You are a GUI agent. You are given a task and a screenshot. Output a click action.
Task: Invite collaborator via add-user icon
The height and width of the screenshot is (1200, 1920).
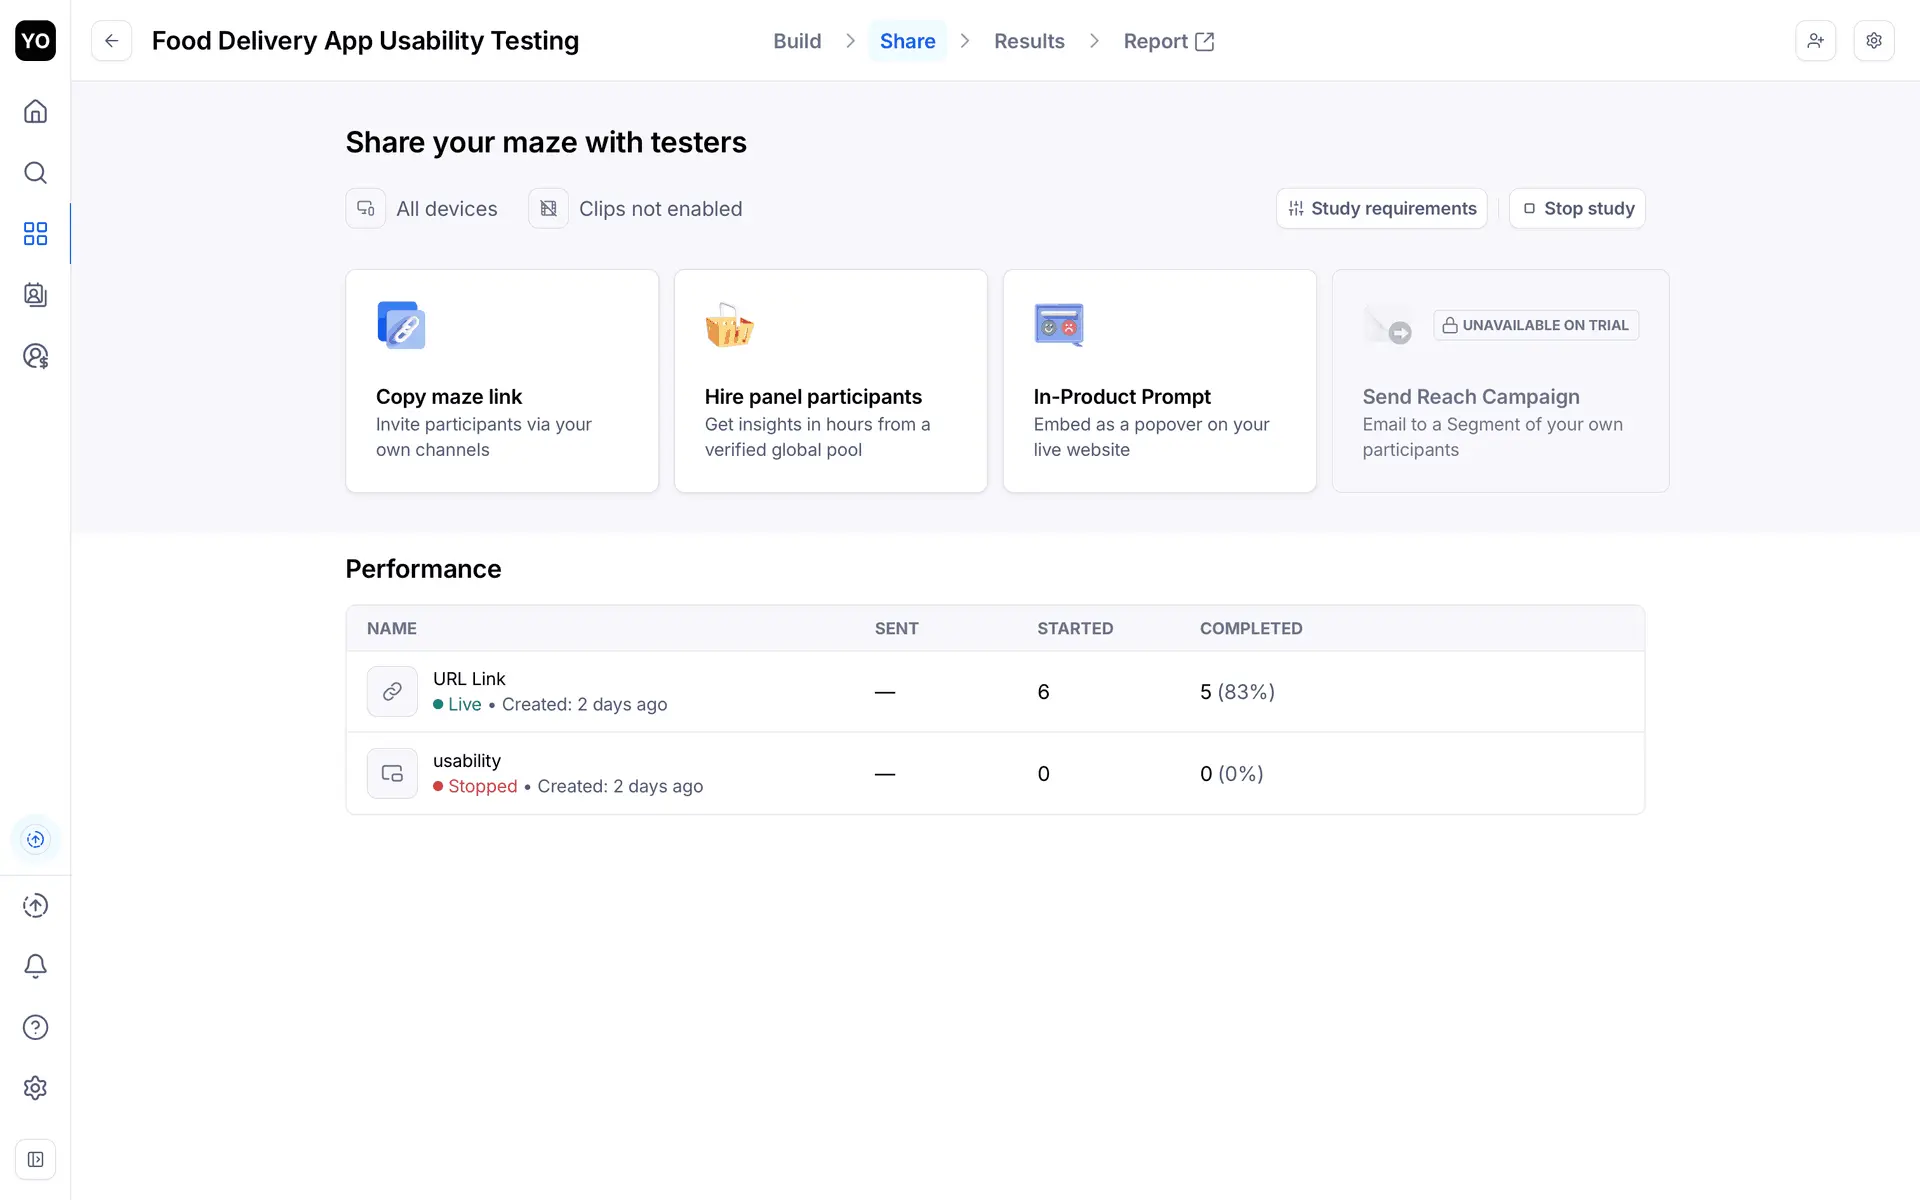[1815, 41]
